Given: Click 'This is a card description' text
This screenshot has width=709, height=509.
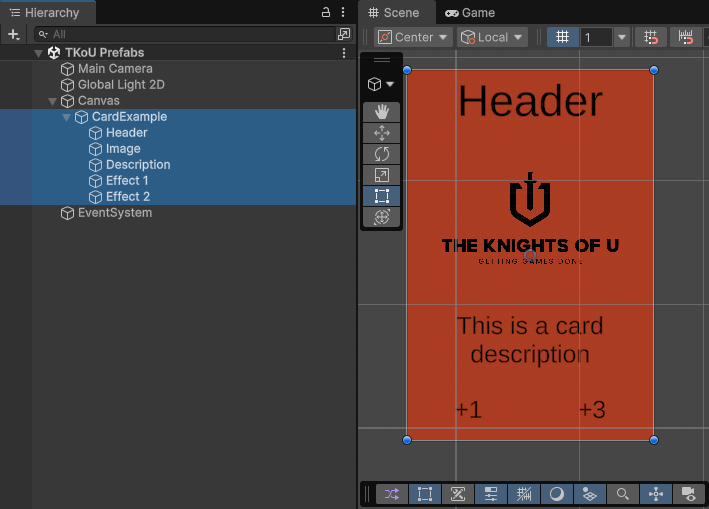Looking at the screenshot, I should [x=530, y=340].
